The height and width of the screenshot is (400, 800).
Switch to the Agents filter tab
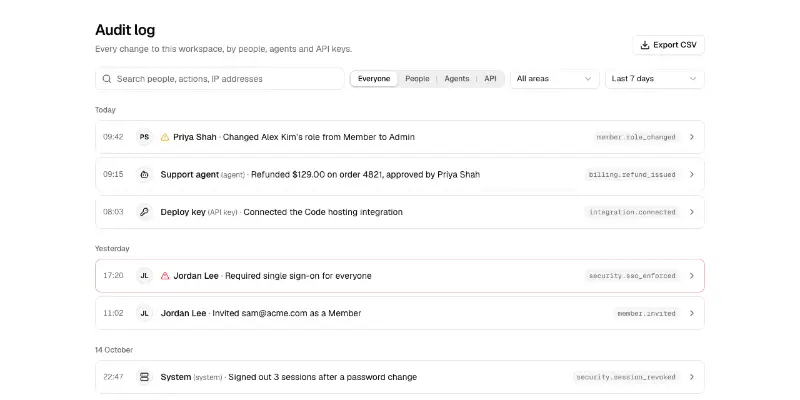pyautogui.click(x=457, y=79)
